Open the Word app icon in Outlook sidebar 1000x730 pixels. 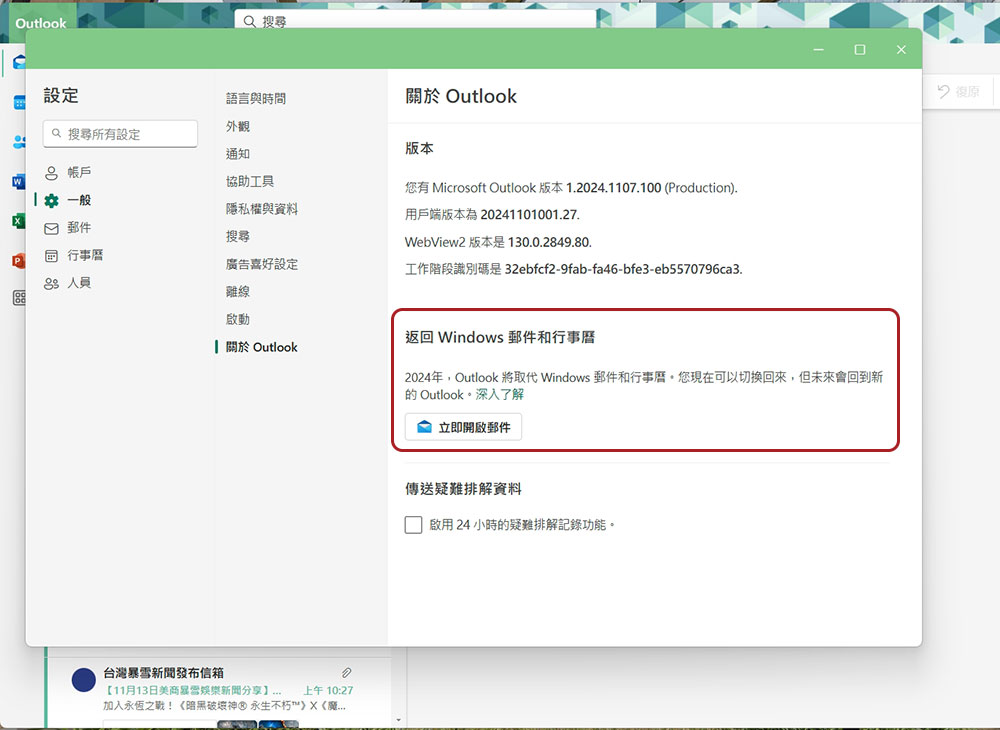18,182
